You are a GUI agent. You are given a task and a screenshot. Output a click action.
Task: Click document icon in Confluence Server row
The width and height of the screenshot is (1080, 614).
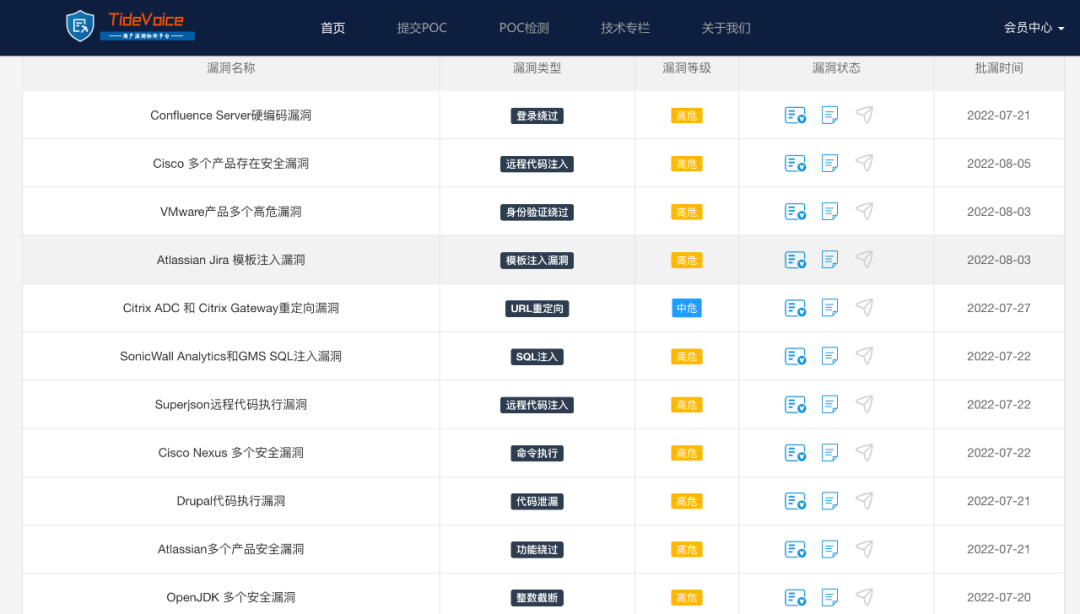(x=830, y=115)
